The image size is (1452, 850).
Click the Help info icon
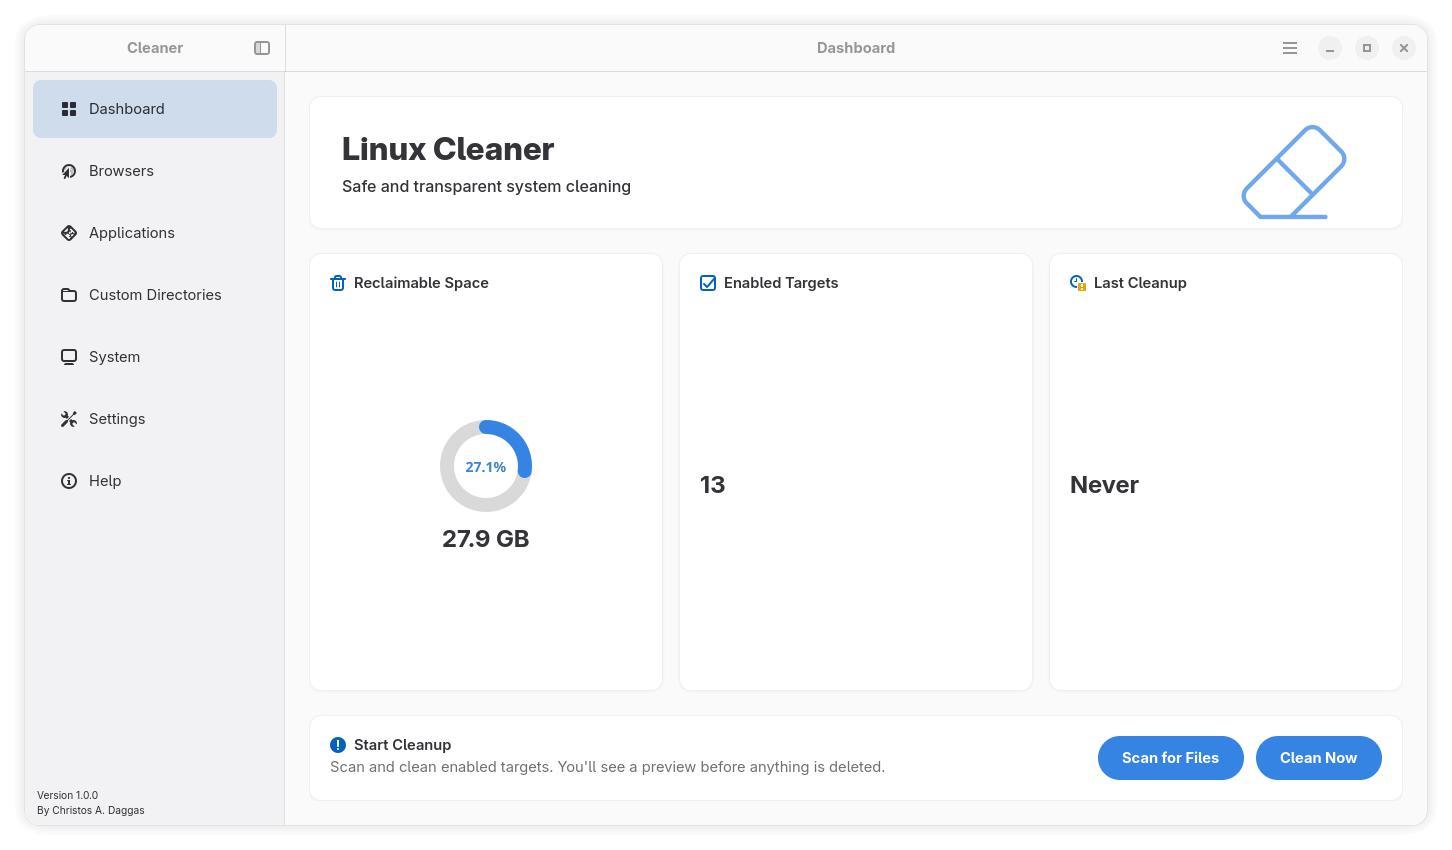[x=69, y=481]
